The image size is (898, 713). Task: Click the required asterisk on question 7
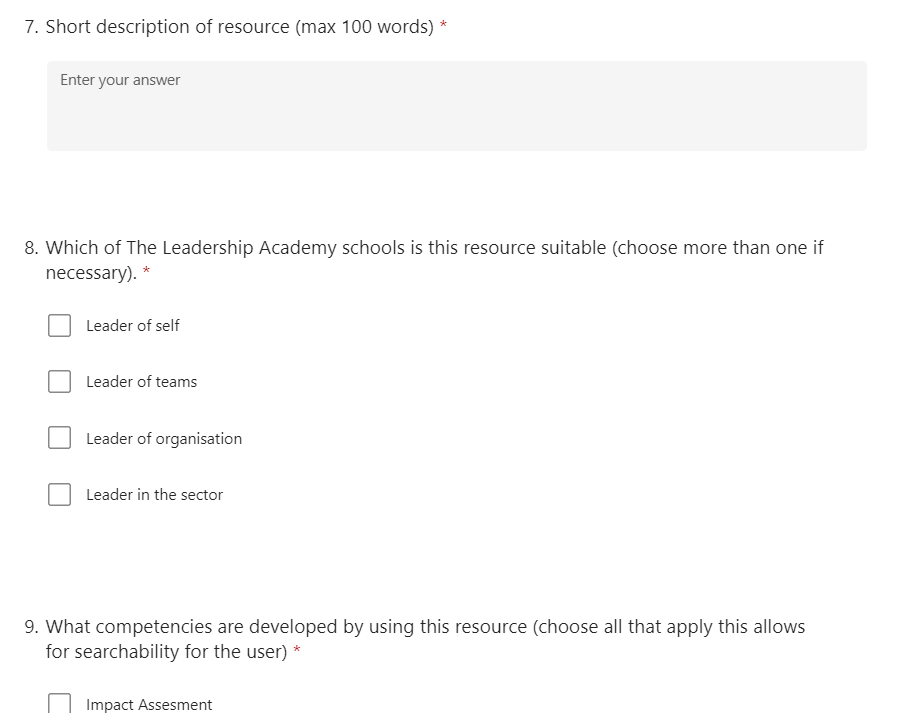tap(443, 25)
